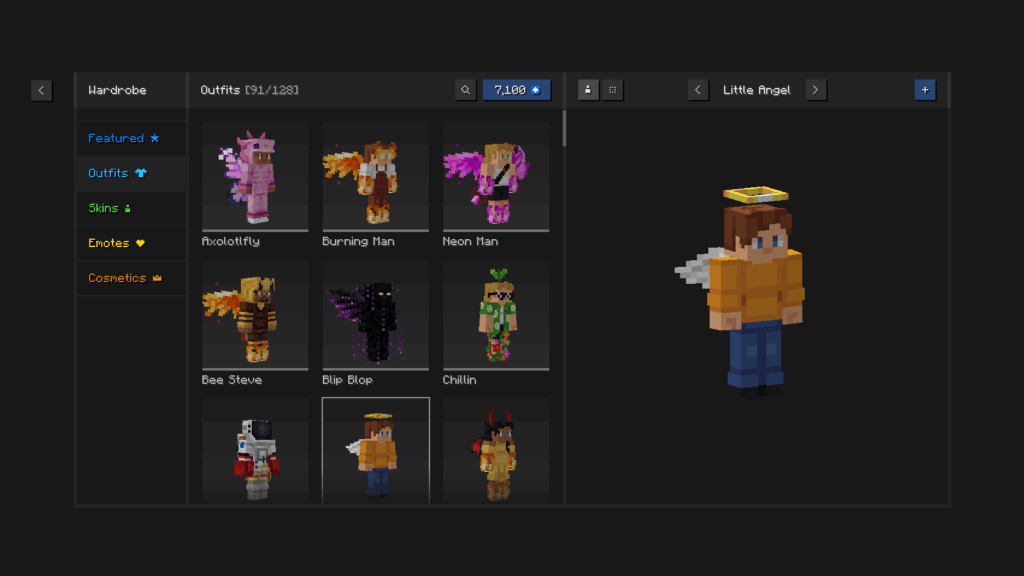
Task: Open the Cosmetics category
Action: coord(131,278)
